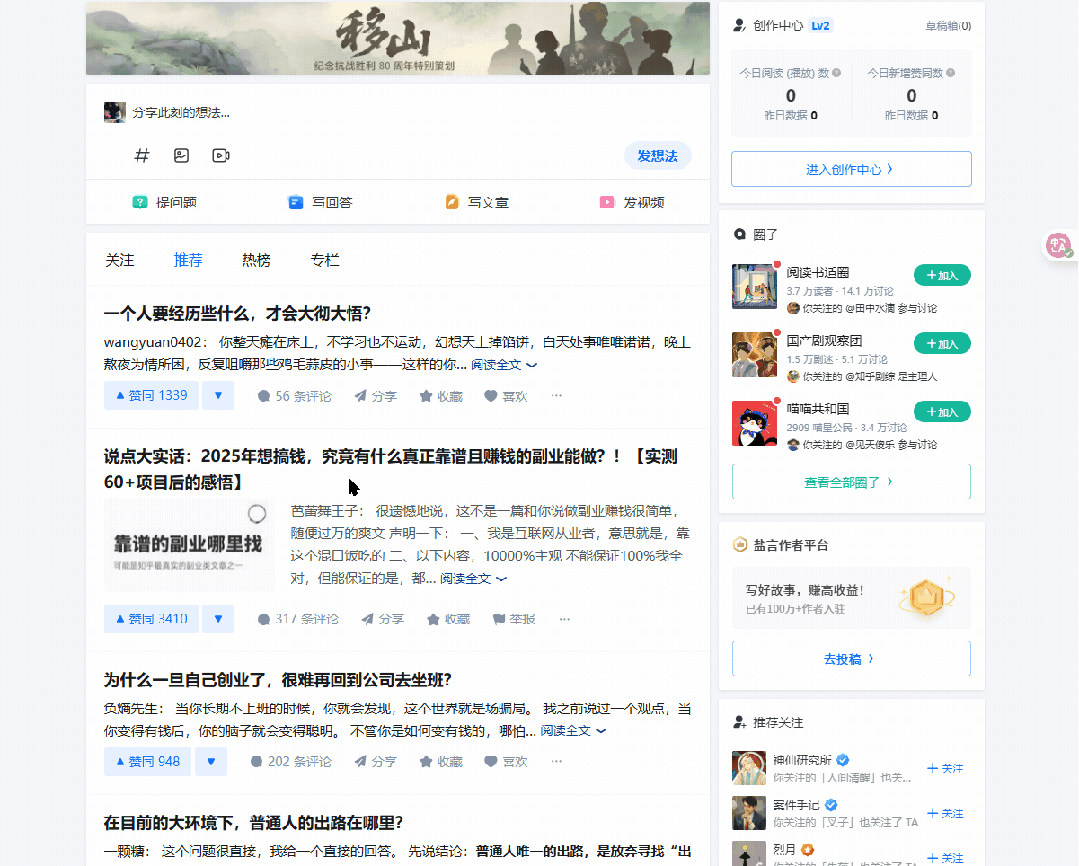Open question 在目前的大环境下，普通人的出路在哪里?
1079x866 pixels.
coord(253,823)
